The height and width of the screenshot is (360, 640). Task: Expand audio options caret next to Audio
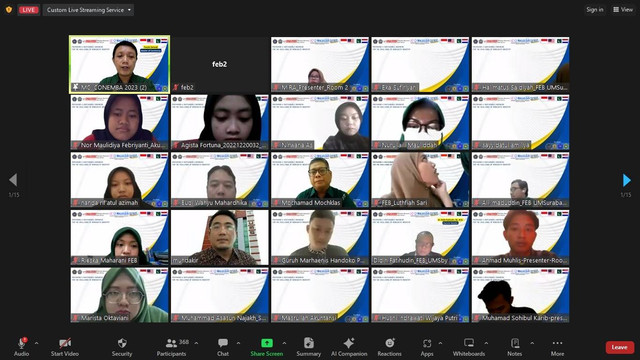[x=36, y=343]
